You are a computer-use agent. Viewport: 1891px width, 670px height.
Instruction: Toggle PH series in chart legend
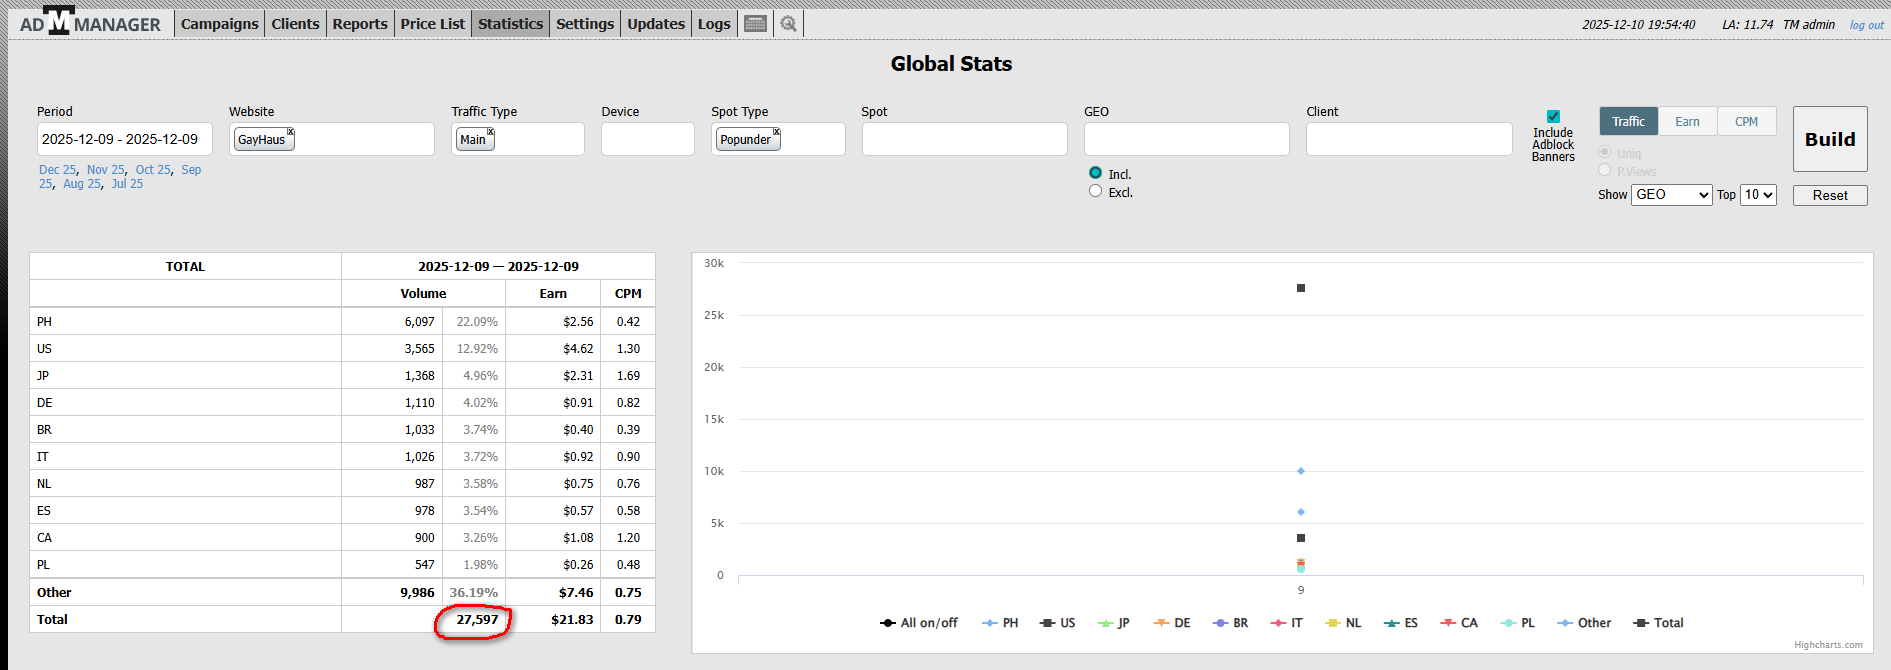coord(1000,623)
